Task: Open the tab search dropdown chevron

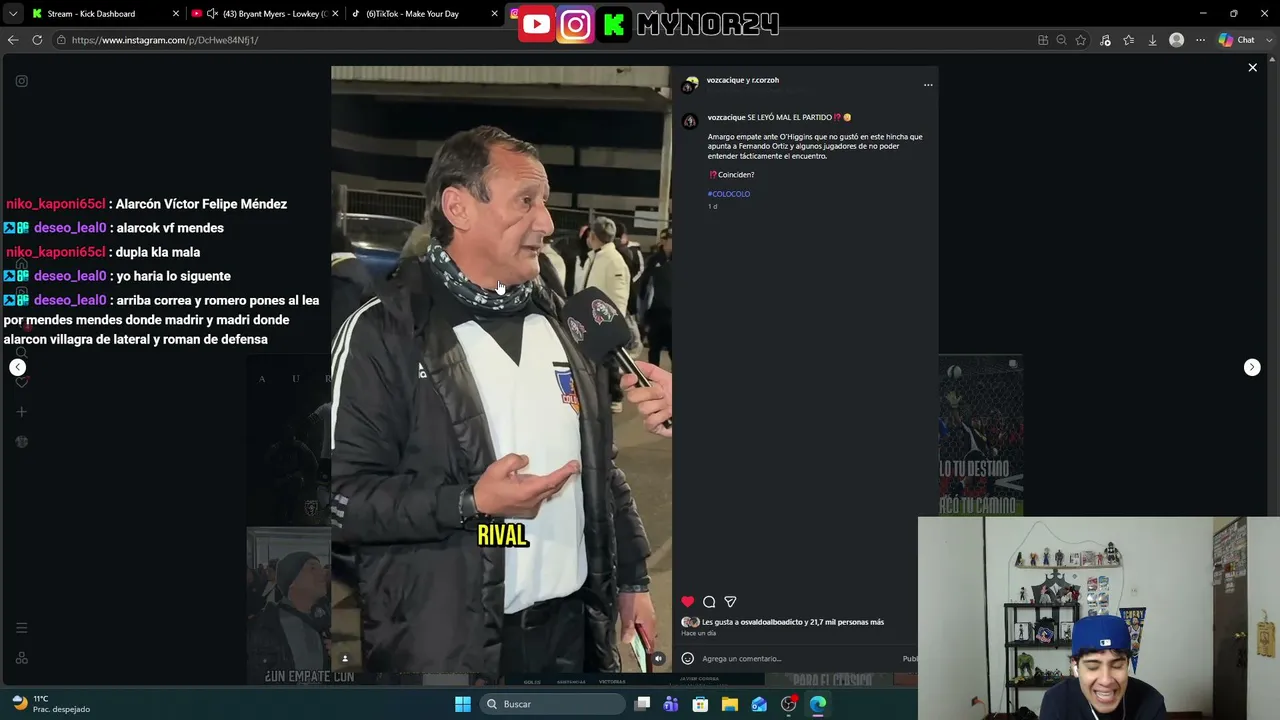Action: 12,14
